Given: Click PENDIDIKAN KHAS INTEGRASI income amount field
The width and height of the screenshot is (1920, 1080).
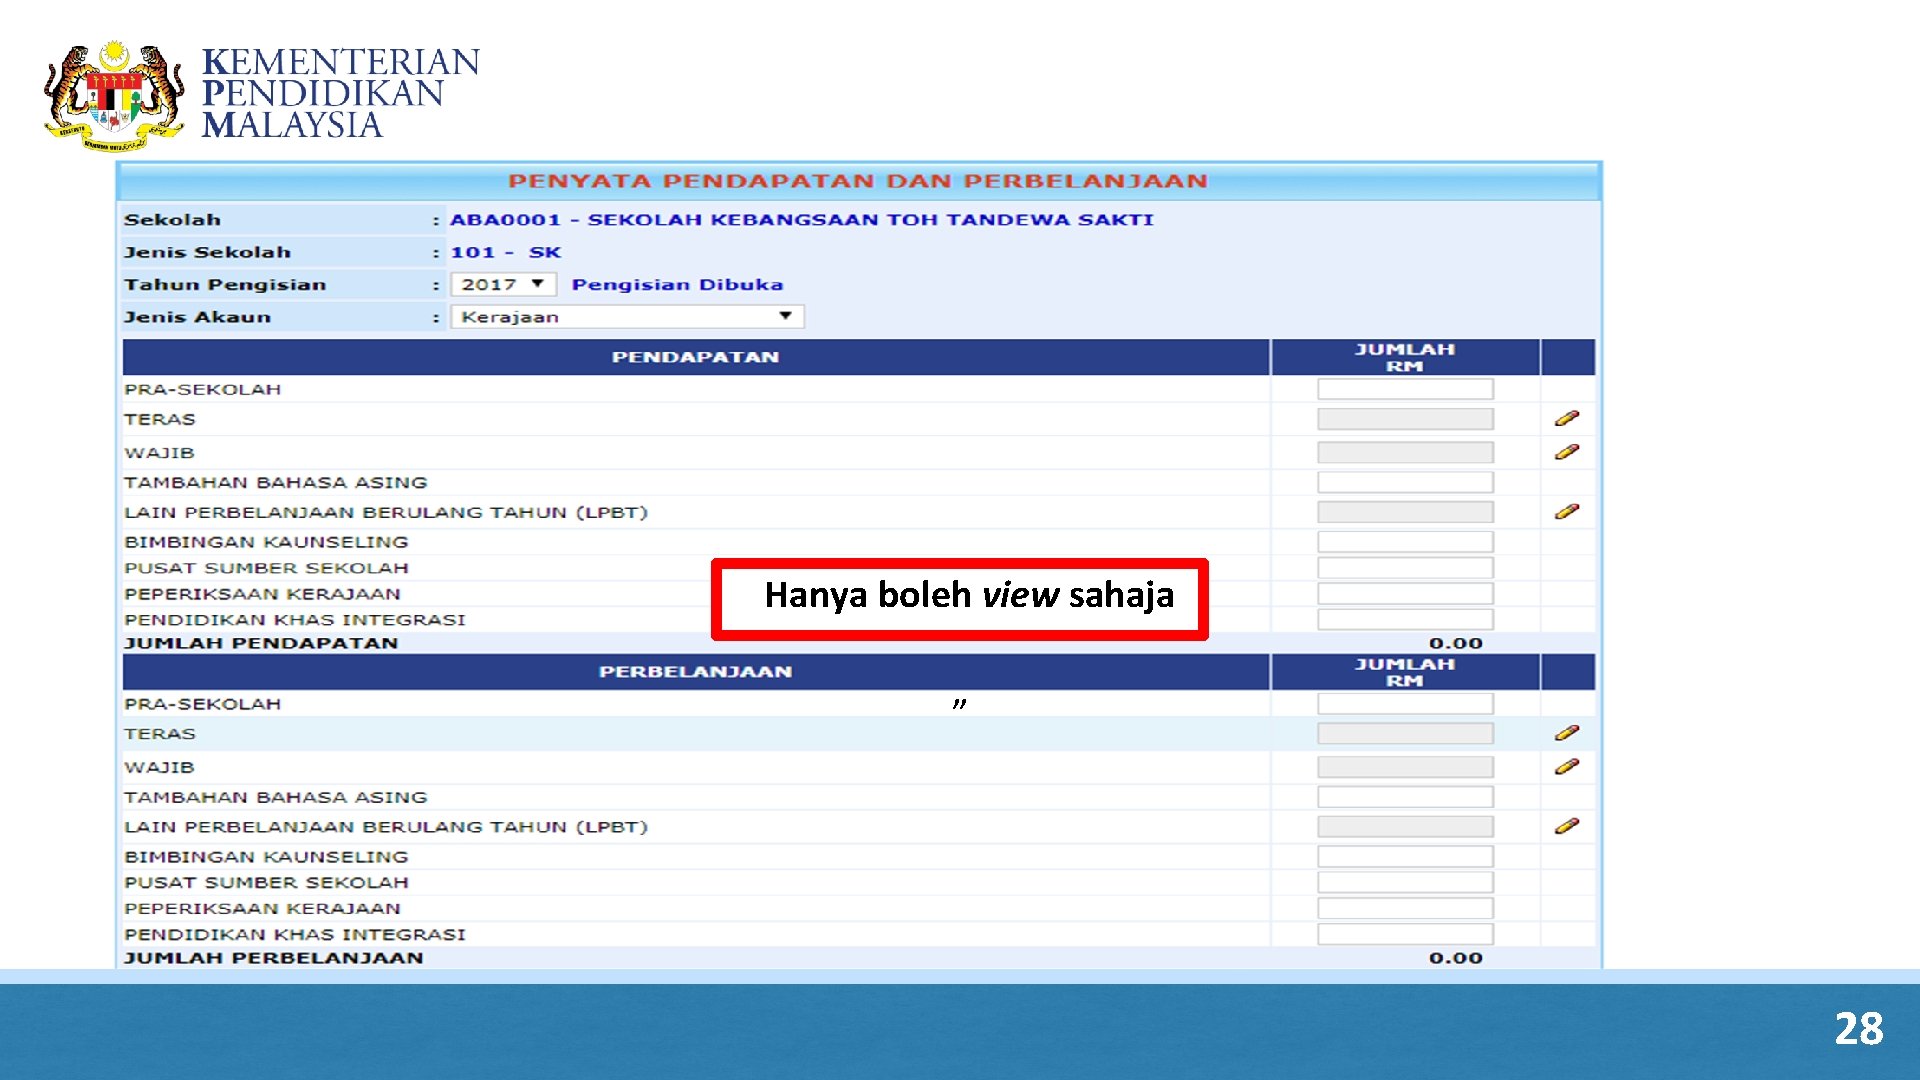Looking at the screenshot, I should (1405, 620).
